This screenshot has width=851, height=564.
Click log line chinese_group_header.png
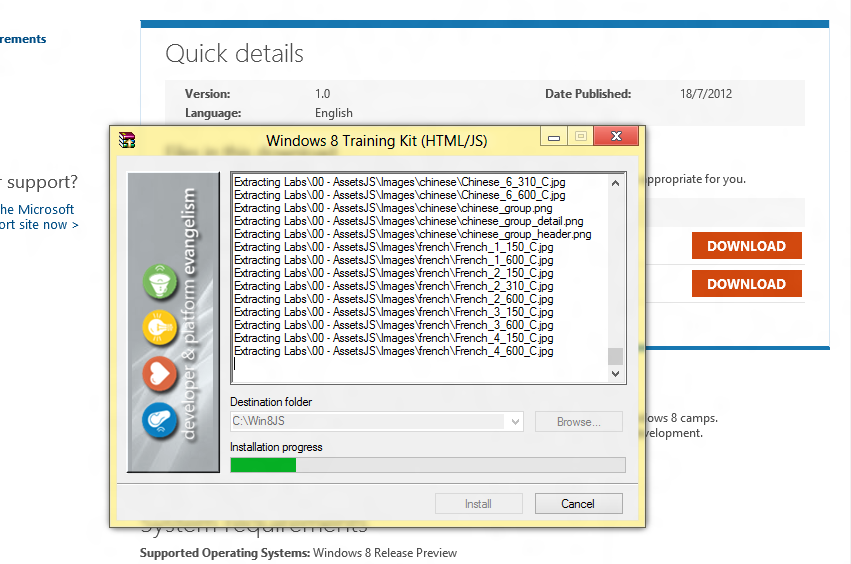(412, 234)
